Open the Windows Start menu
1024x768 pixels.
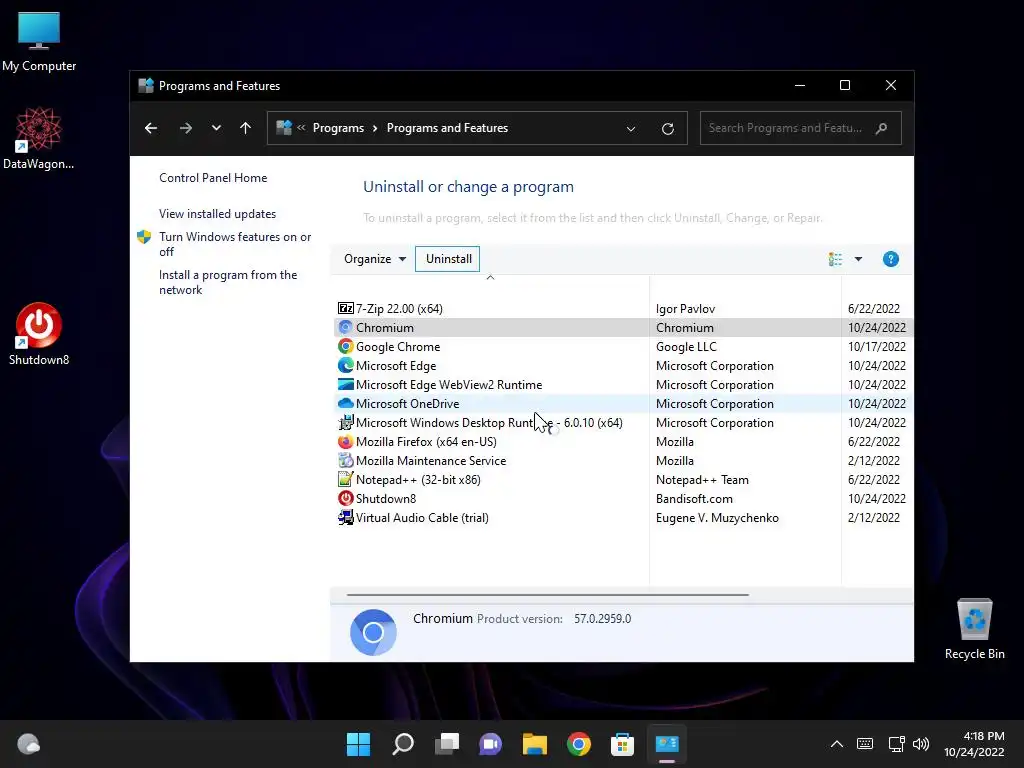pos(358,744)
